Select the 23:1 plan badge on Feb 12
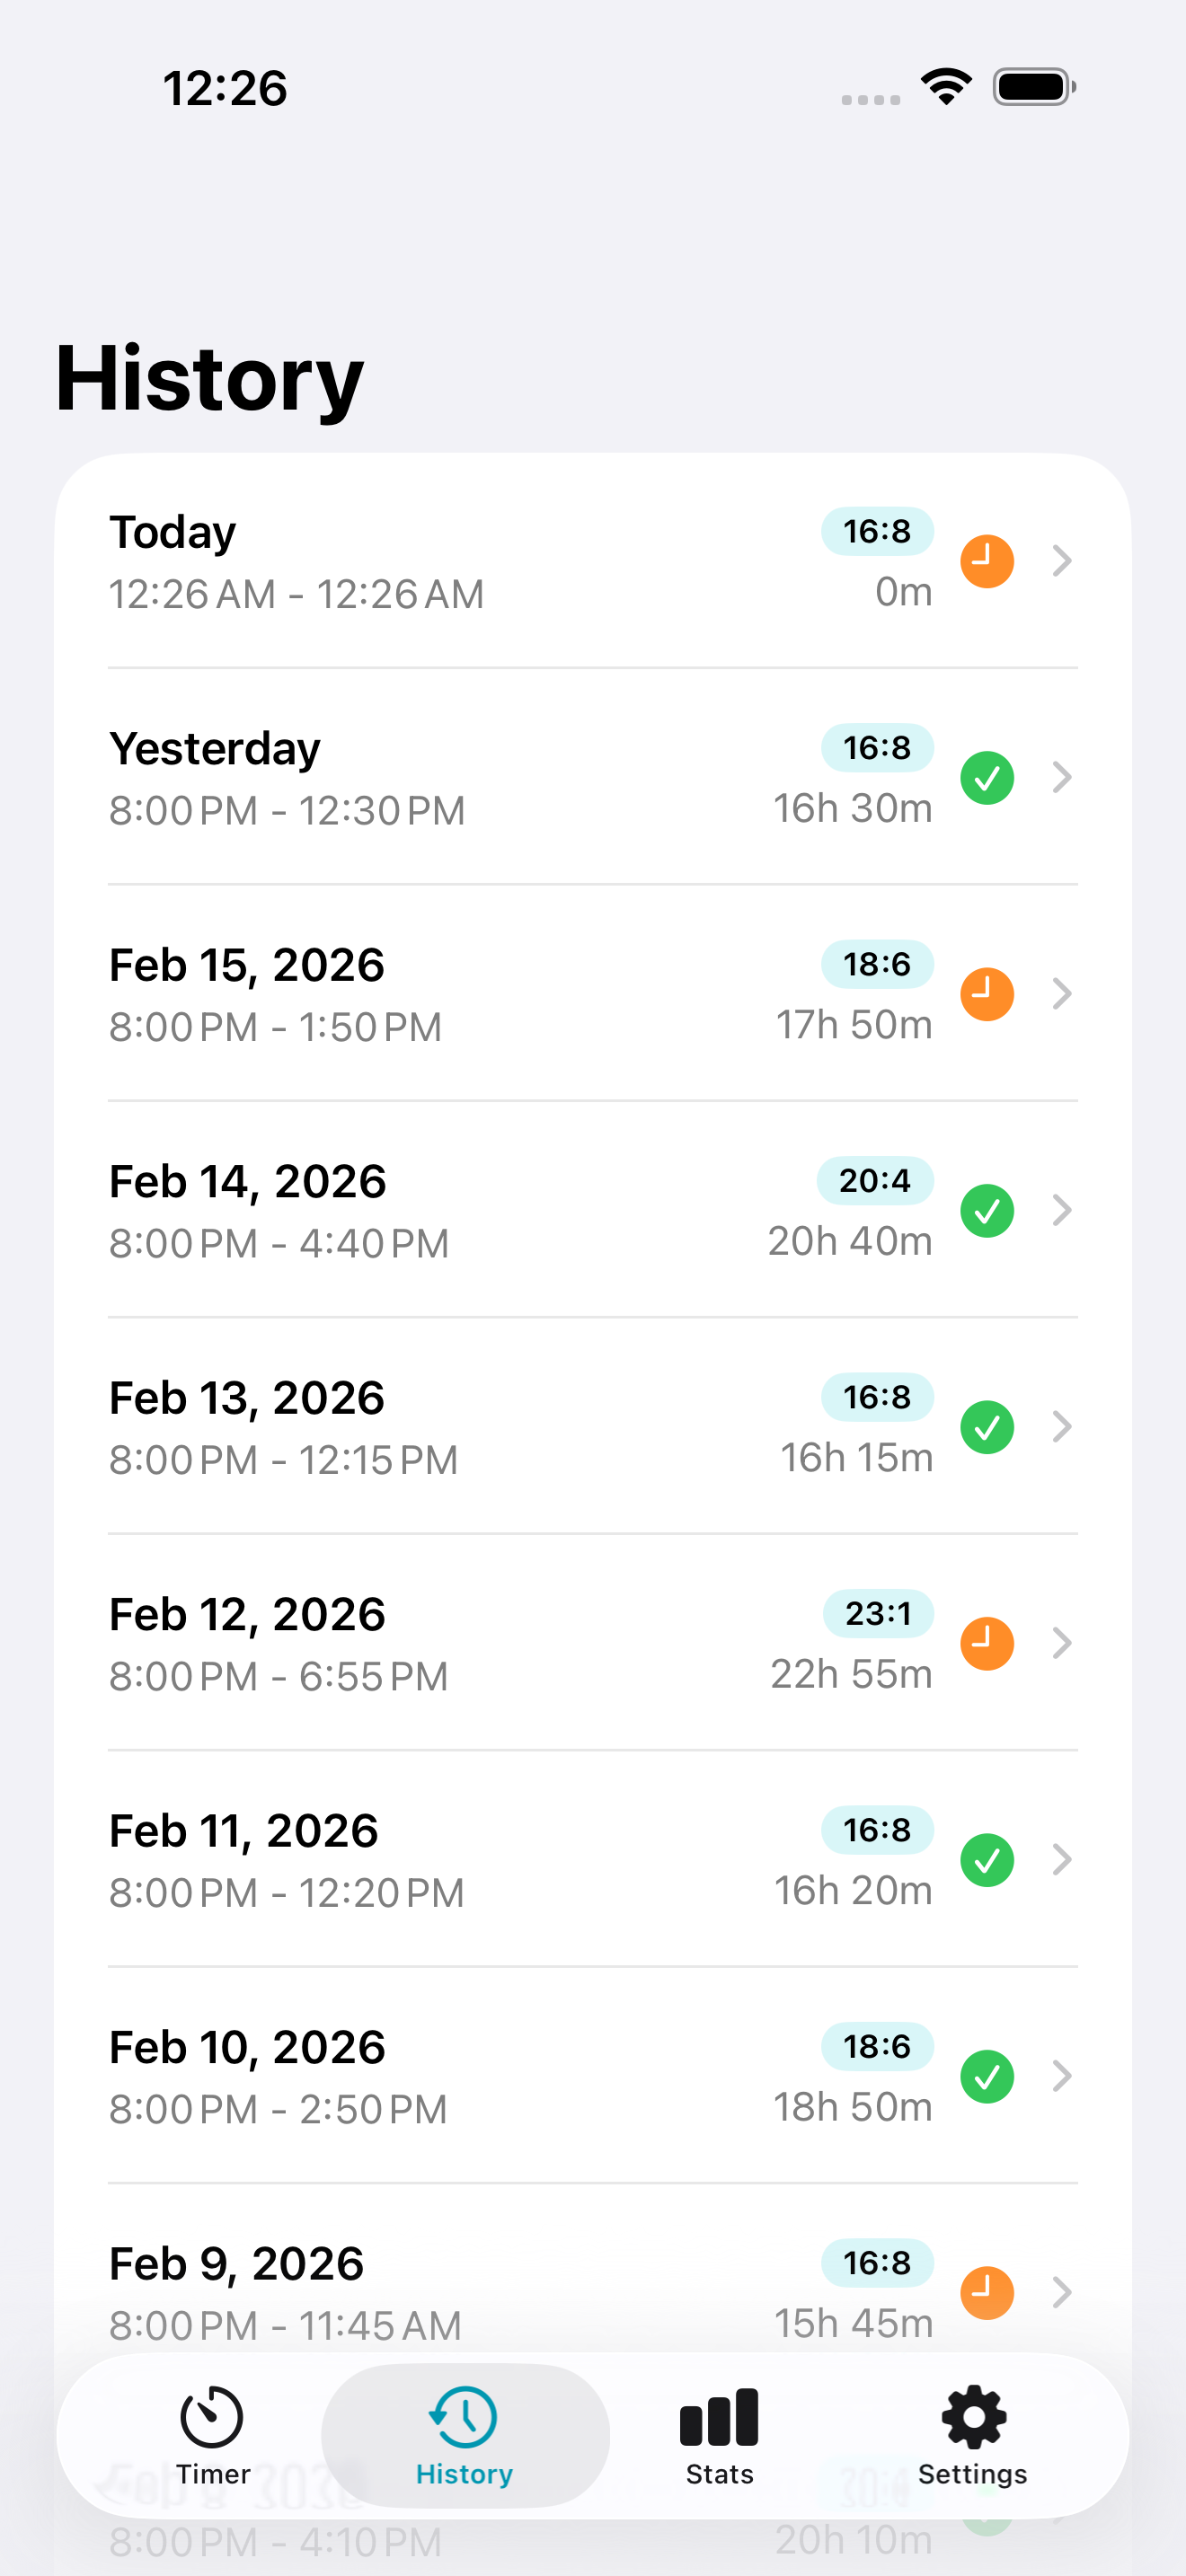This screenshot has height=2576, width=1186. (x=878, y=1614)
